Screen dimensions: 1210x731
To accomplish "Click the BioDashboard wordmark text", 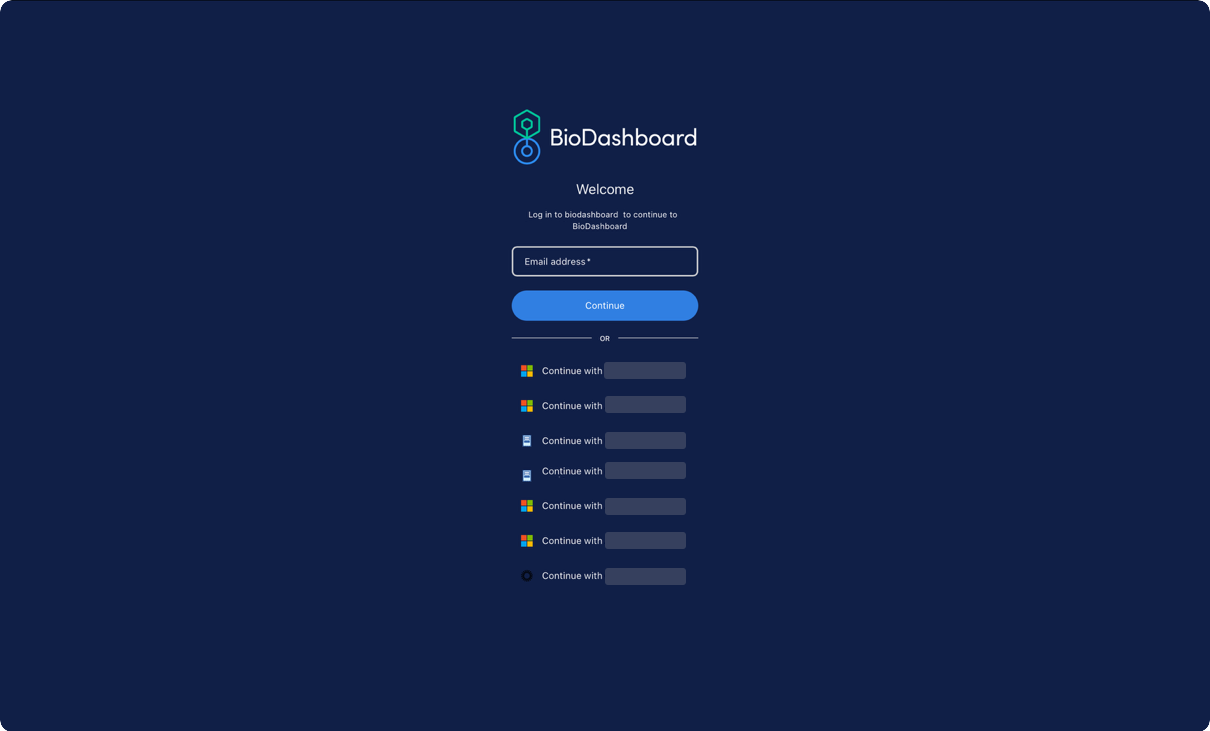I will (623, 138).
